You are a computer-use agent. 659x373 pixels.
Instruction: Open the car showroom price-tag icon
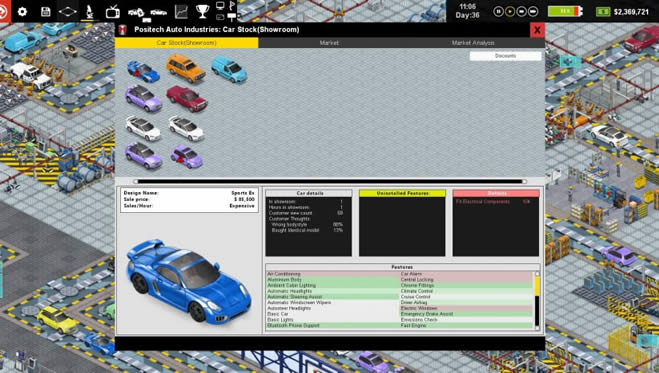point(137,13)
